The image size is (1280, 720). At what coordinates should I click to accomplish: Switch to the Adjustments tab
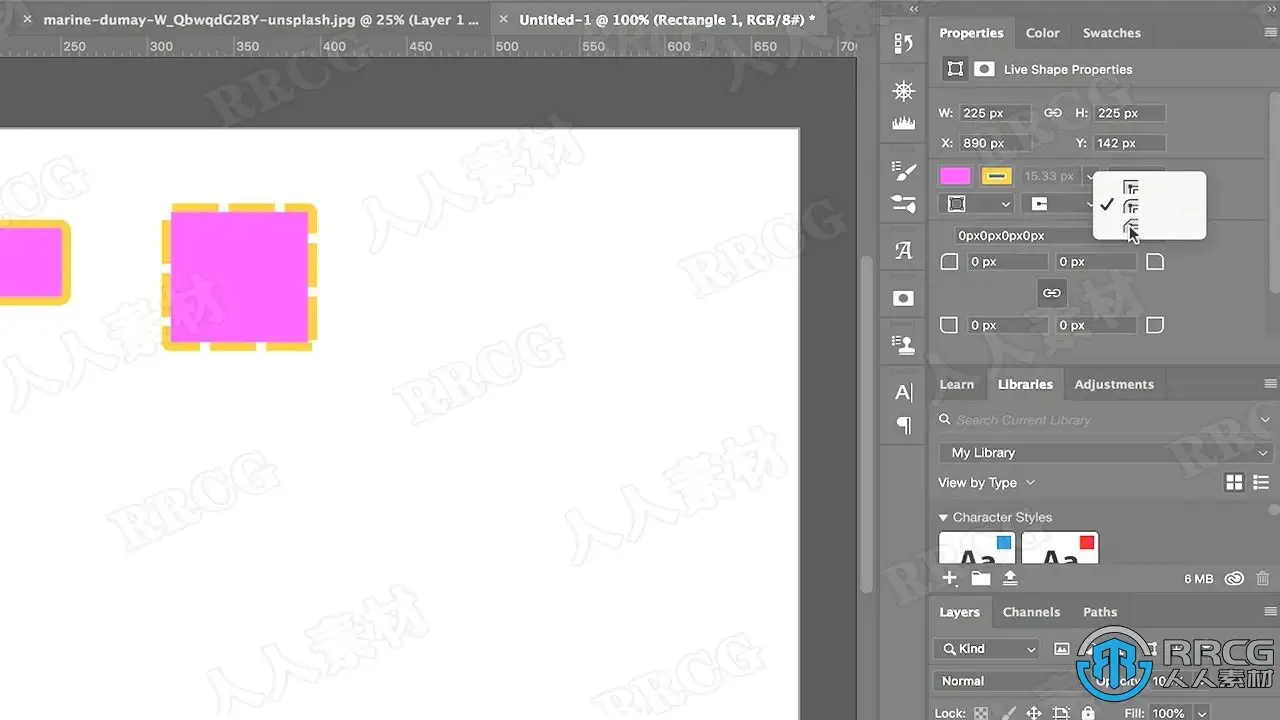[1114, 385]
